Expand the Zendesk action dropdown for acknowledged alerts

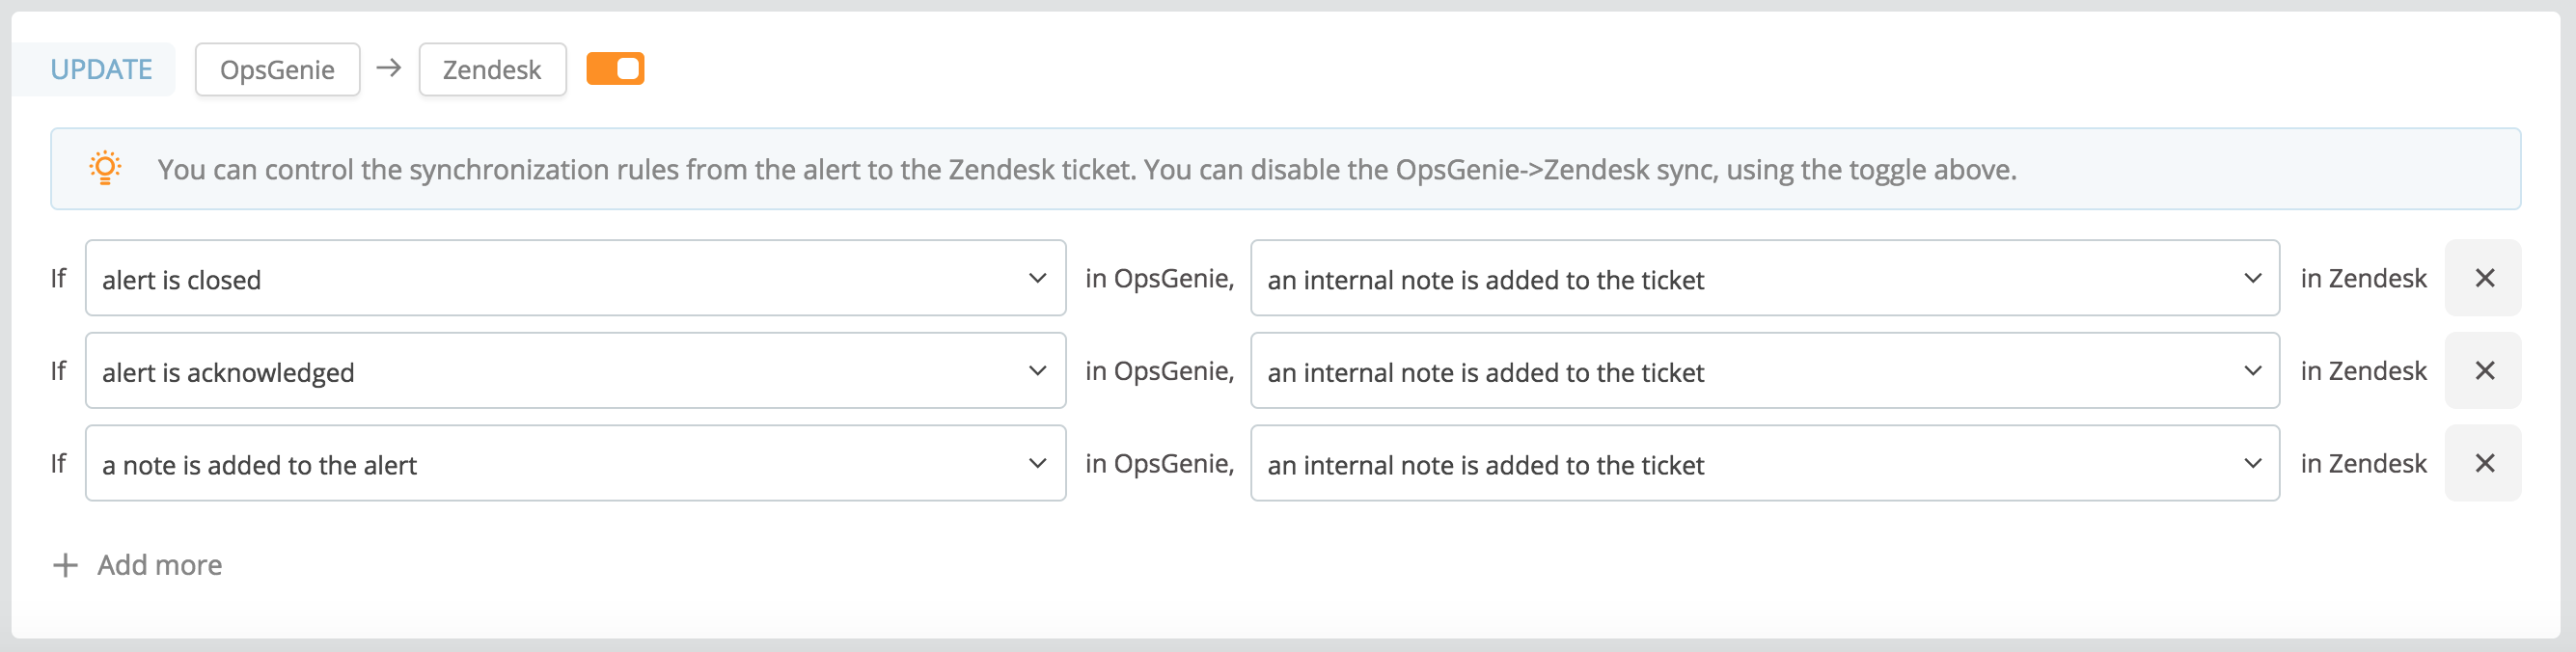point(2251,370)
